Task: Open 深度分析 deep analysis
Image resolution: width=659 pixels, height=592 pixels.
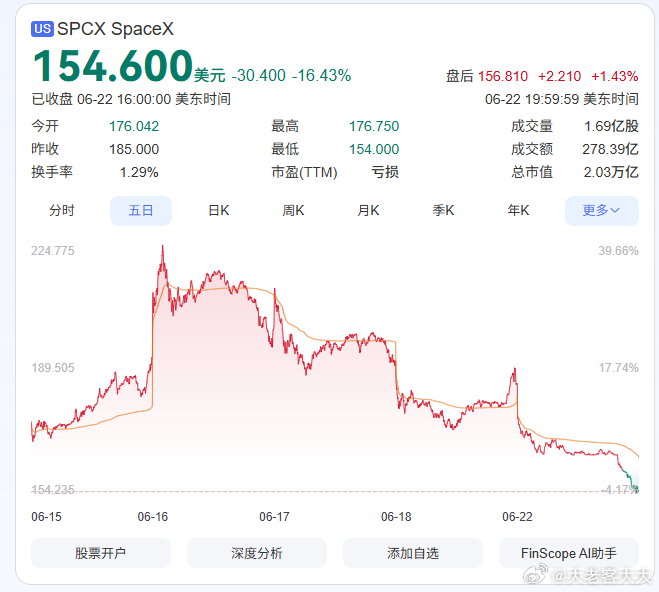Action: (257, 553)
